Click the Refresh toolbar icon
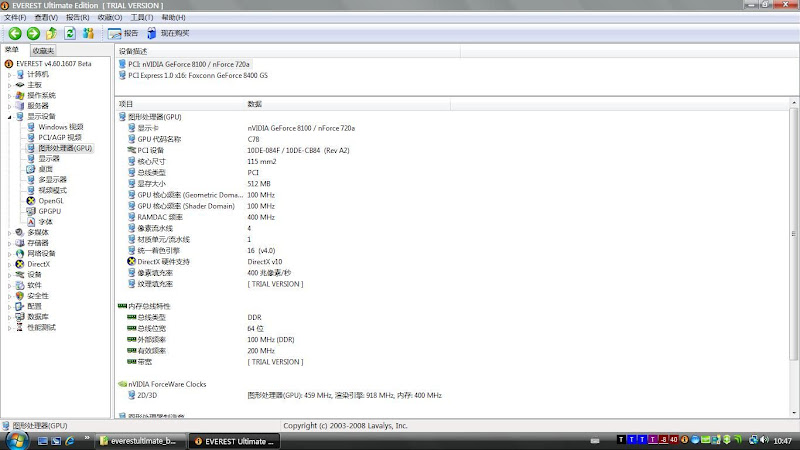Viewport: 800px width, 450px height. point(70,33)
